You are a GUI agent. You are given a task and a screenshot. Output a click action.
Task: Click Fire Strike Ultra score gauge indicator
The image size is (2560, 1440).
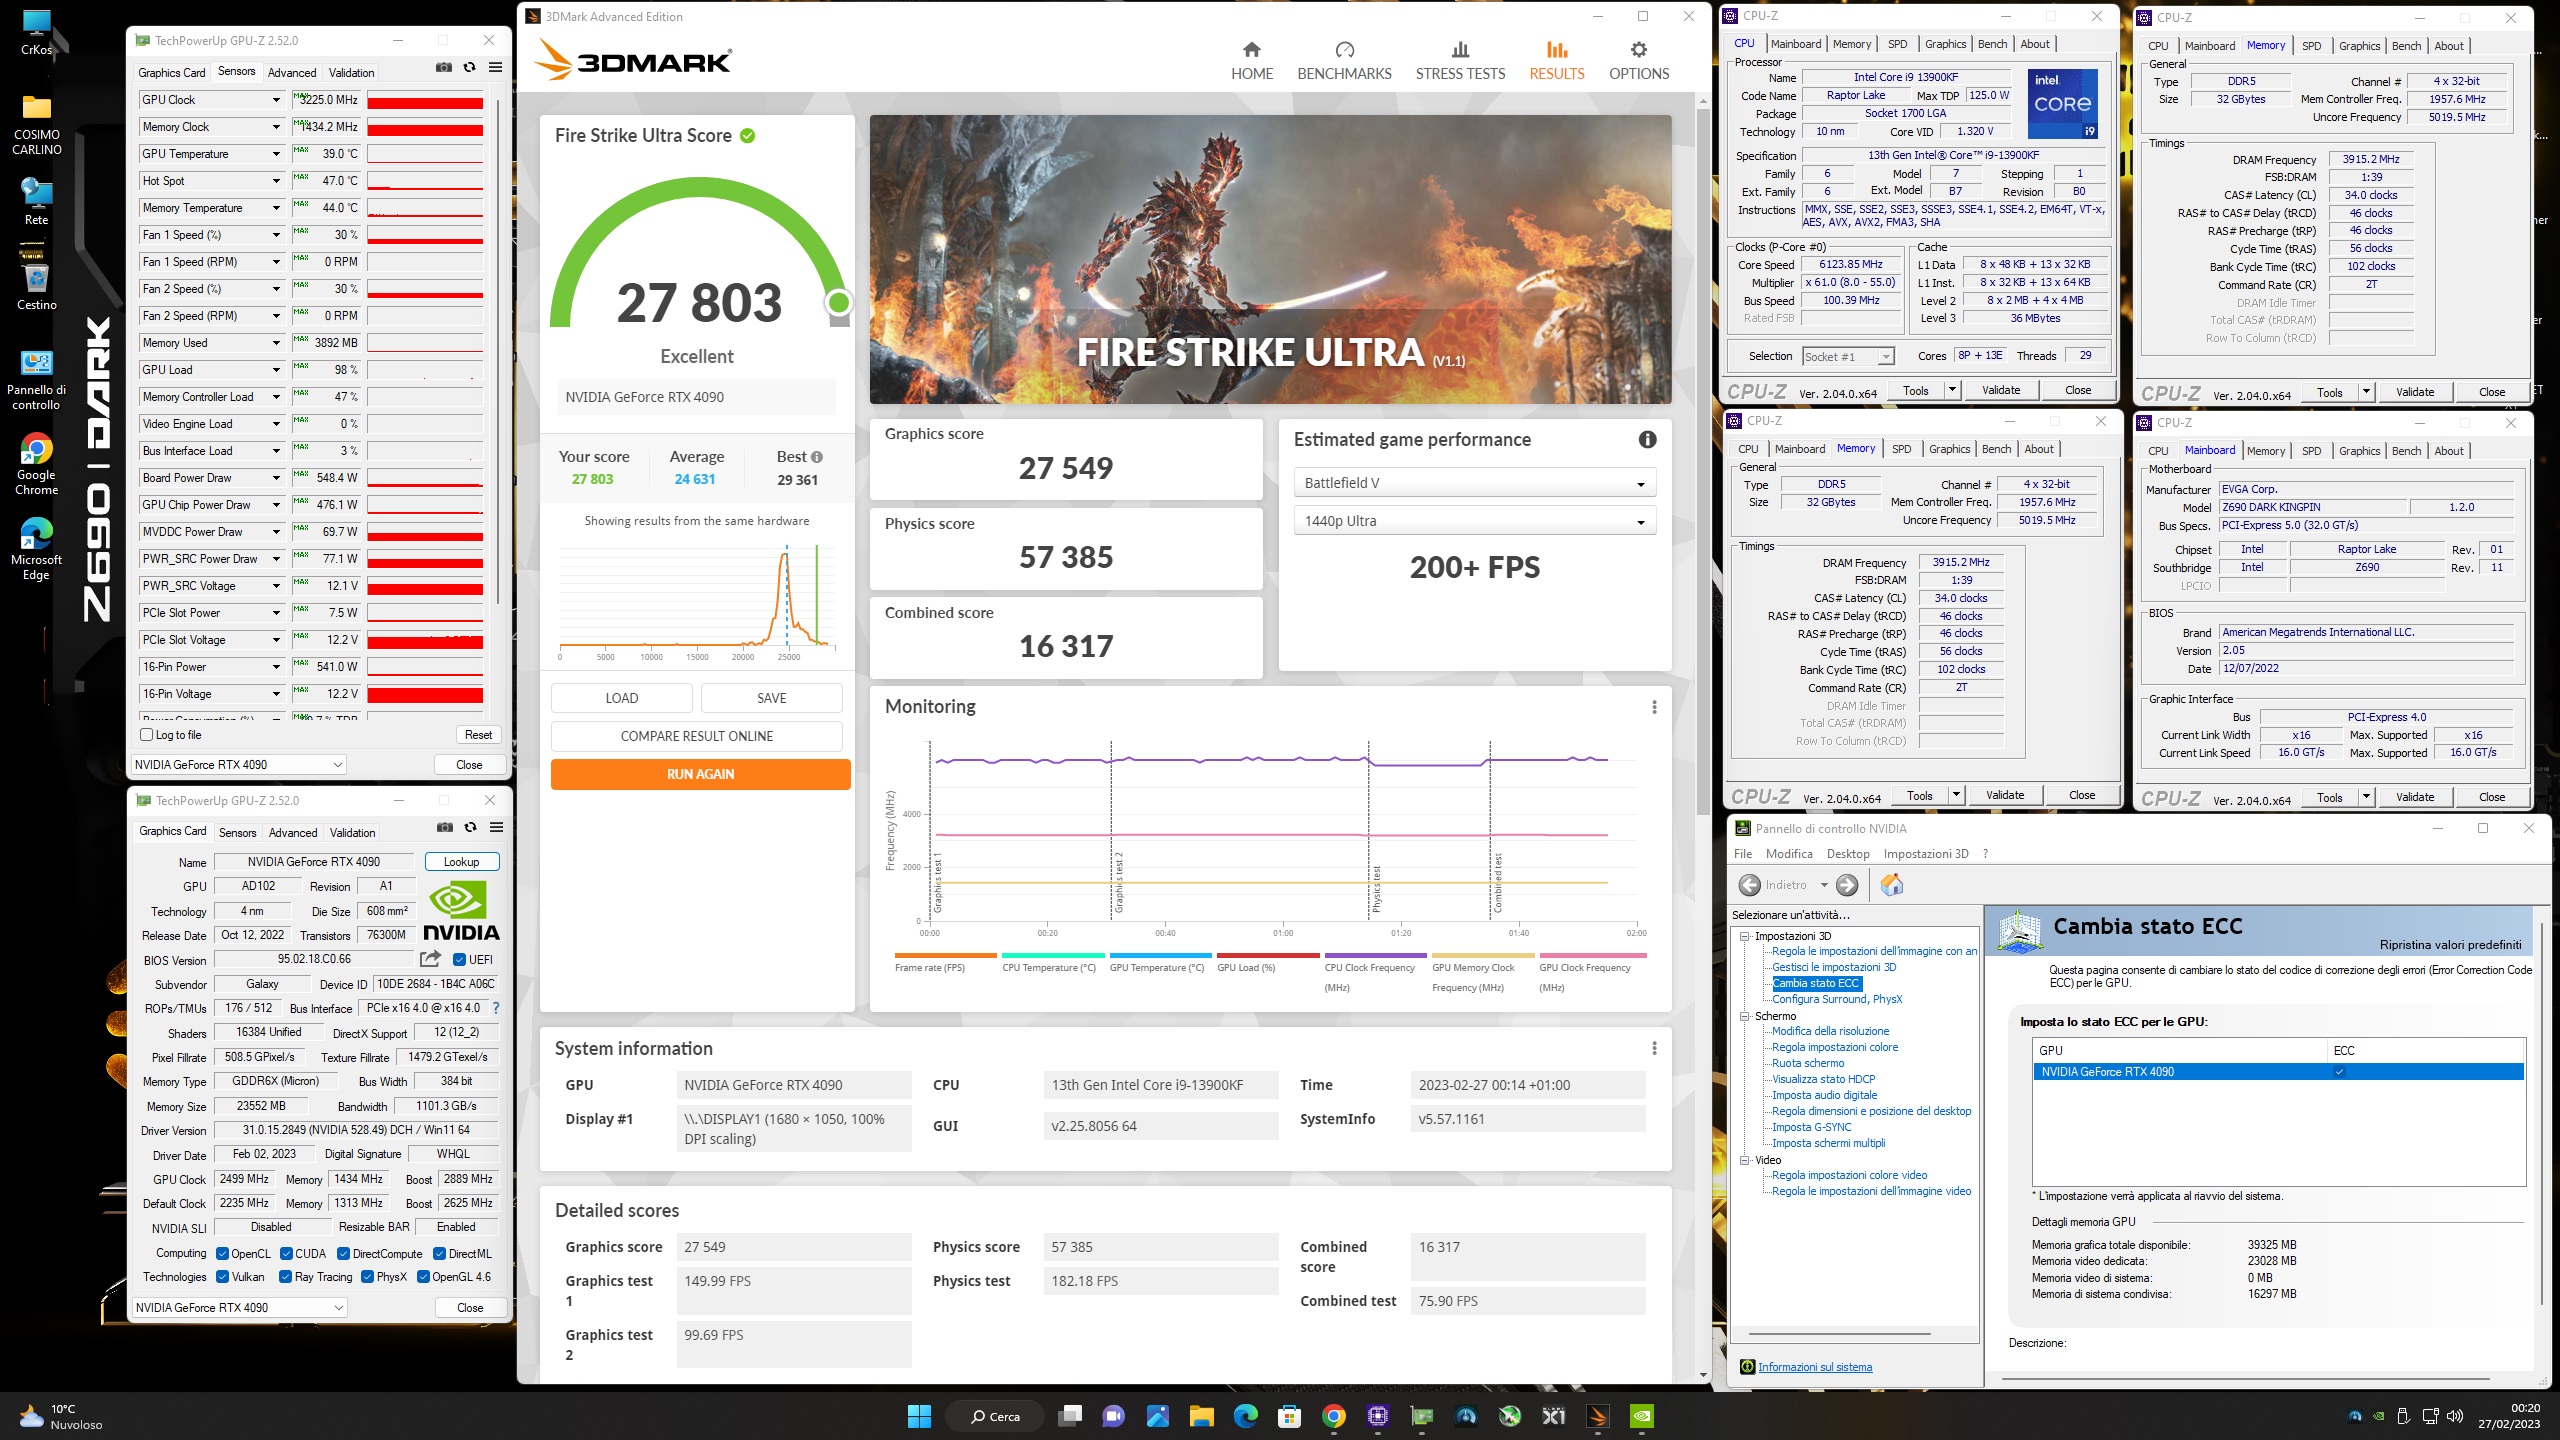tap(839, 302)
